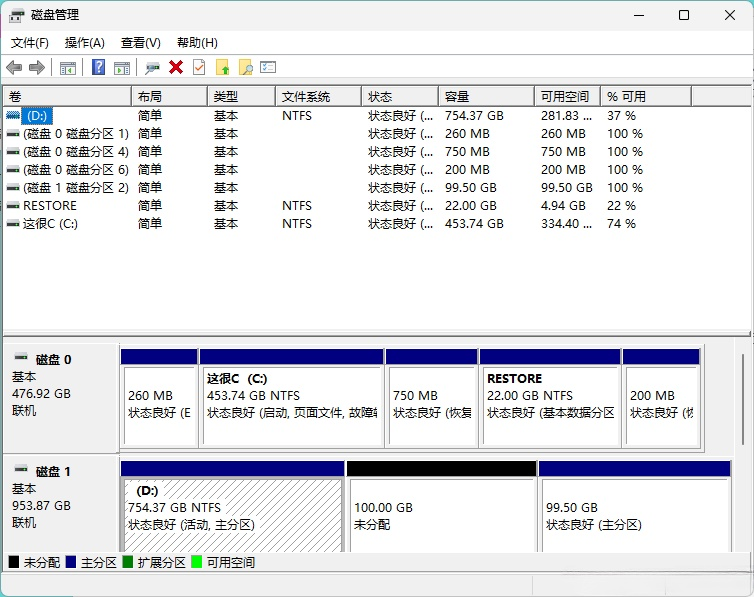The image size is (754, 597).
Task: Click the blue Help question mark icon
Action: point(99,67)
